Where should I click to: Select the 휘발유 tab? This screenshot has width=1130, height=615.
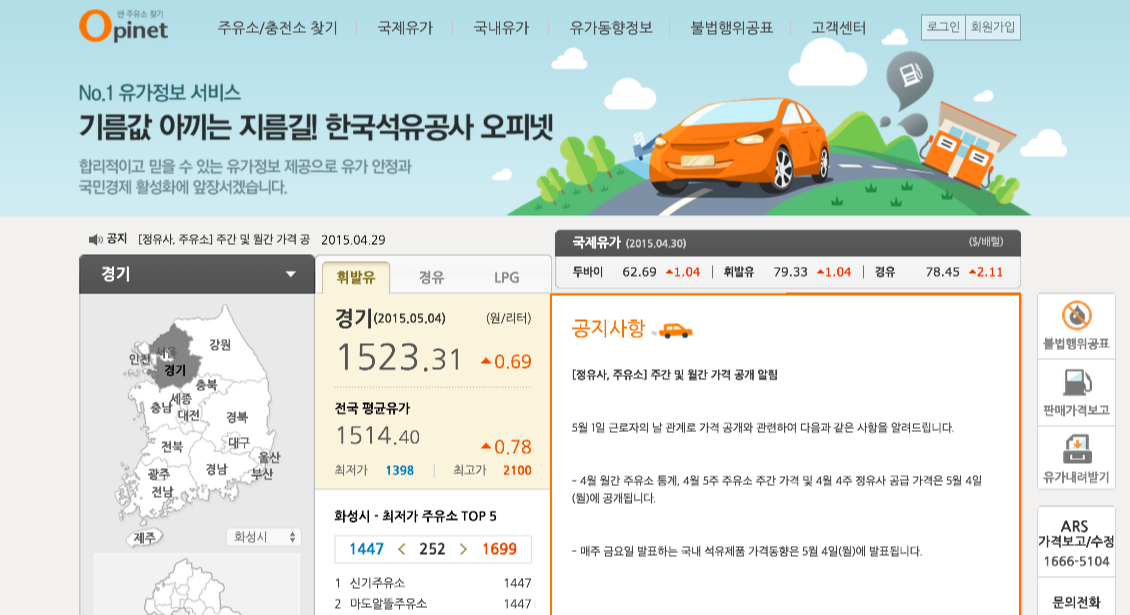355,278
